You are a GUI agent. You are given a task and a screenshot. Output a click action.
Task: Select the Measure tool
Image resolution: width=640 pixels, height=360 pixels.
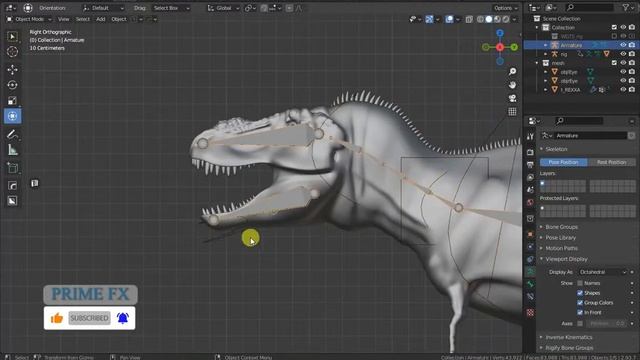coord(12,150)
